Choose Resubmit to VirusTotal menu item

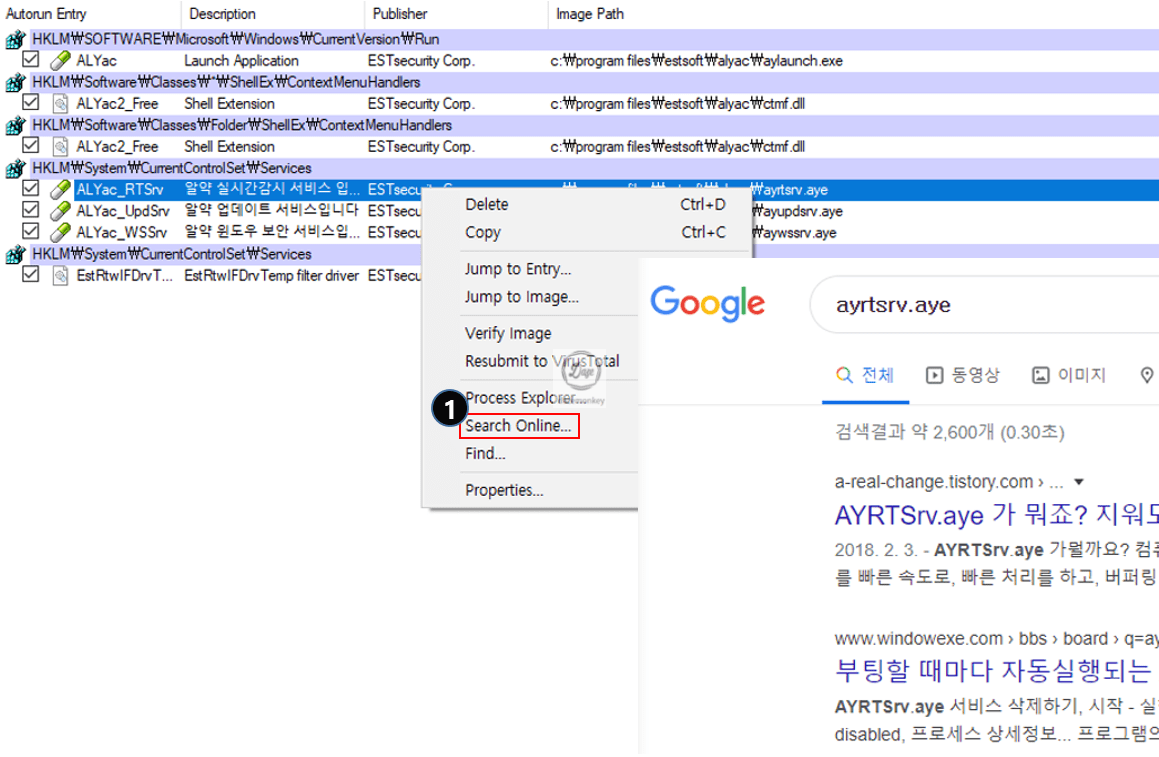pyautogui.click(x=542, y=361)
